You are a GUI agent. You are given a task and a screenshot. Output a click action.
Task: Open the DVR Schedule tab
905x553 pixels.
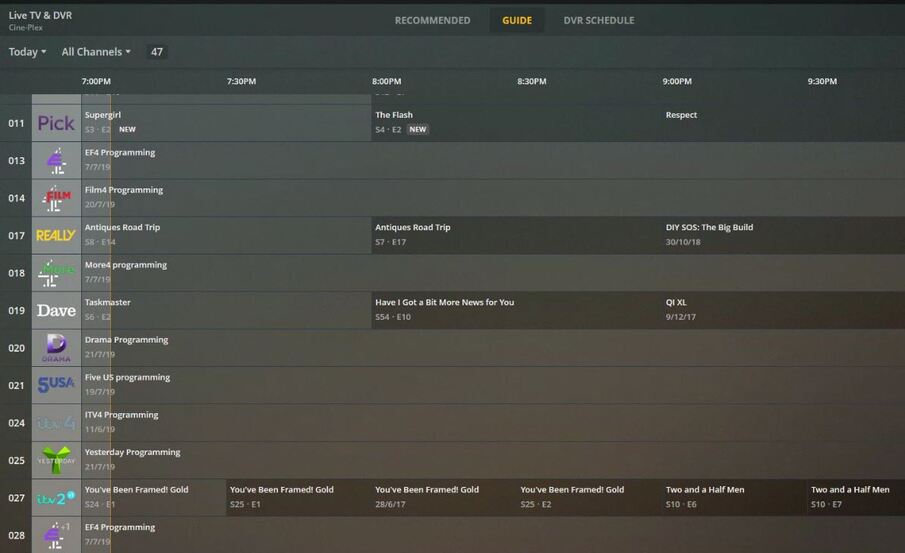599,20
